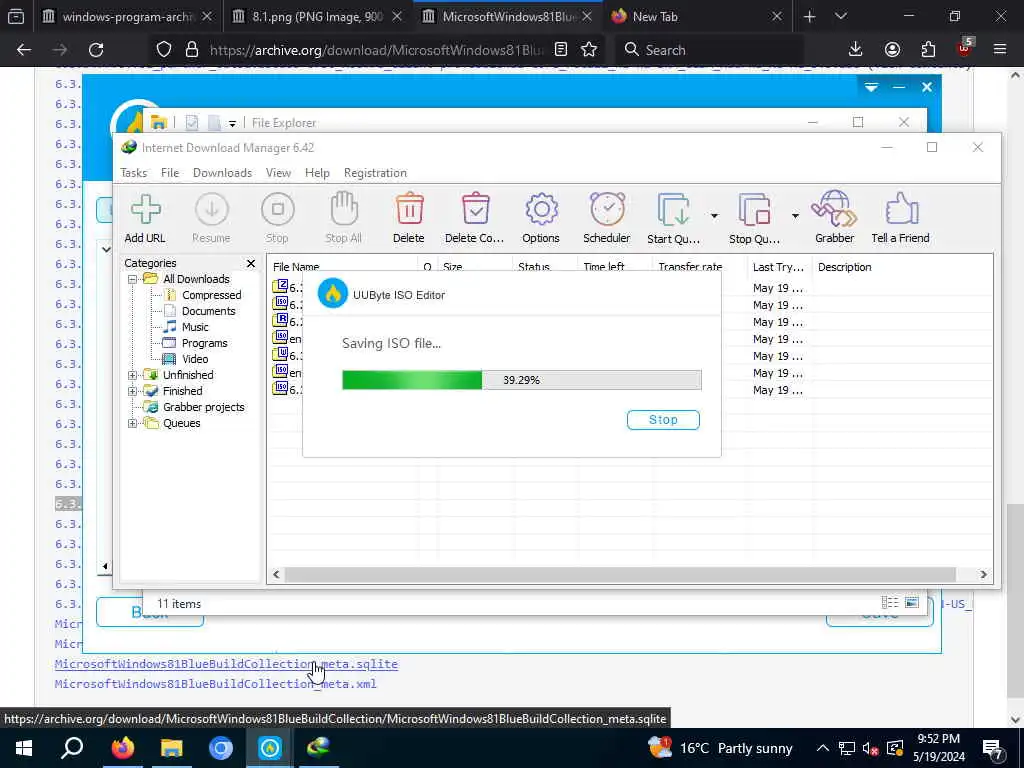Open the IDM taskbar icon
Viewport: 1024px width, 768px height.
pos(319,748)
